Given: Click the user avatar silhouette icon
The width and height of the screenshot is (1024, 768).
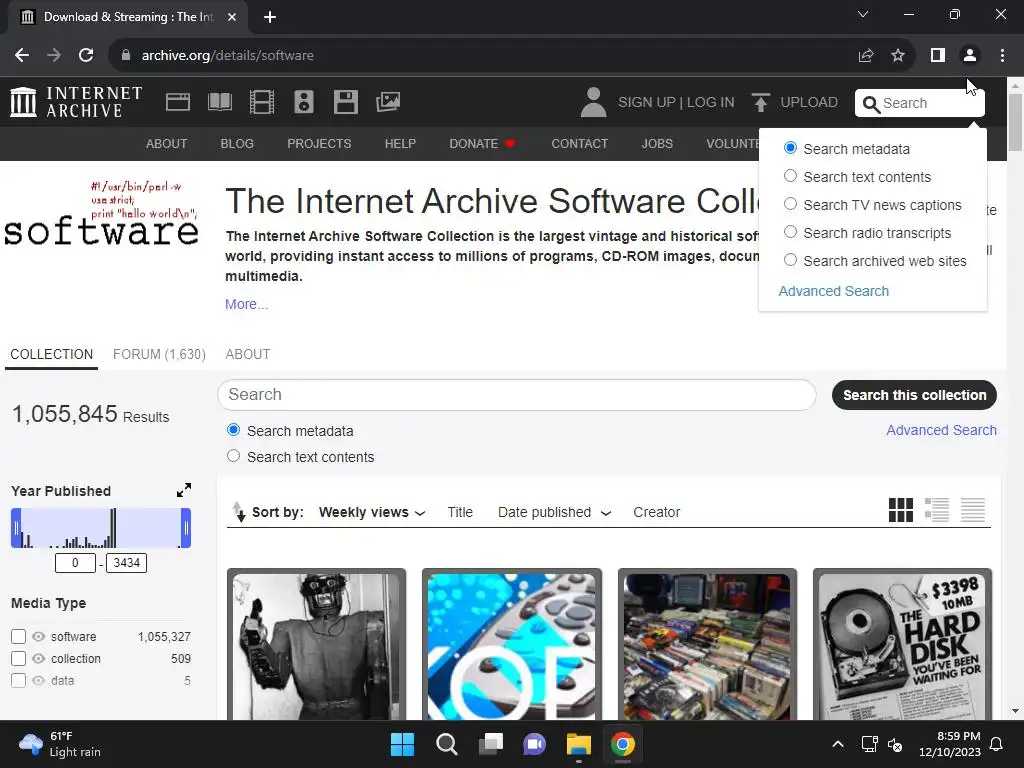Looking at the screenshot, I should 593,103.
